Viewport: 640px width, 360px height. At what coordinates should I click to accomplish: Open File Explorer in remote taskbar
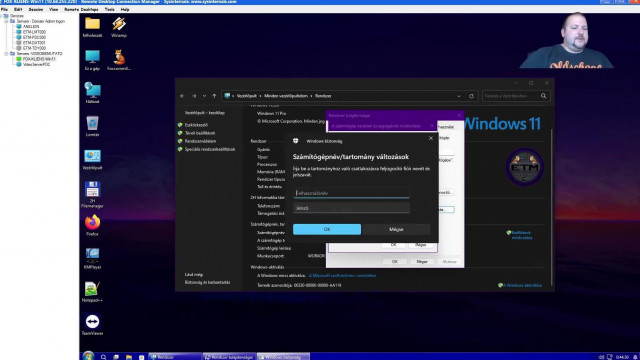click(x=129, y=357)
